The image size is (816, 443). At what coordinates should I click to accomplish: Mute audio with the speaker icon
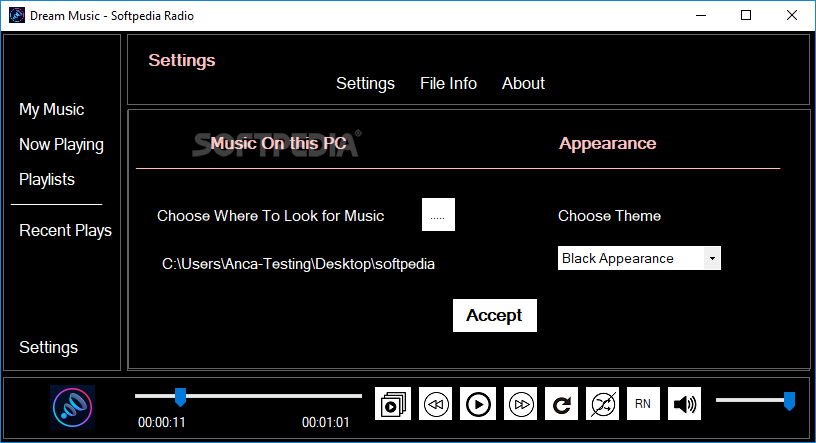click(x=684, y=403)
